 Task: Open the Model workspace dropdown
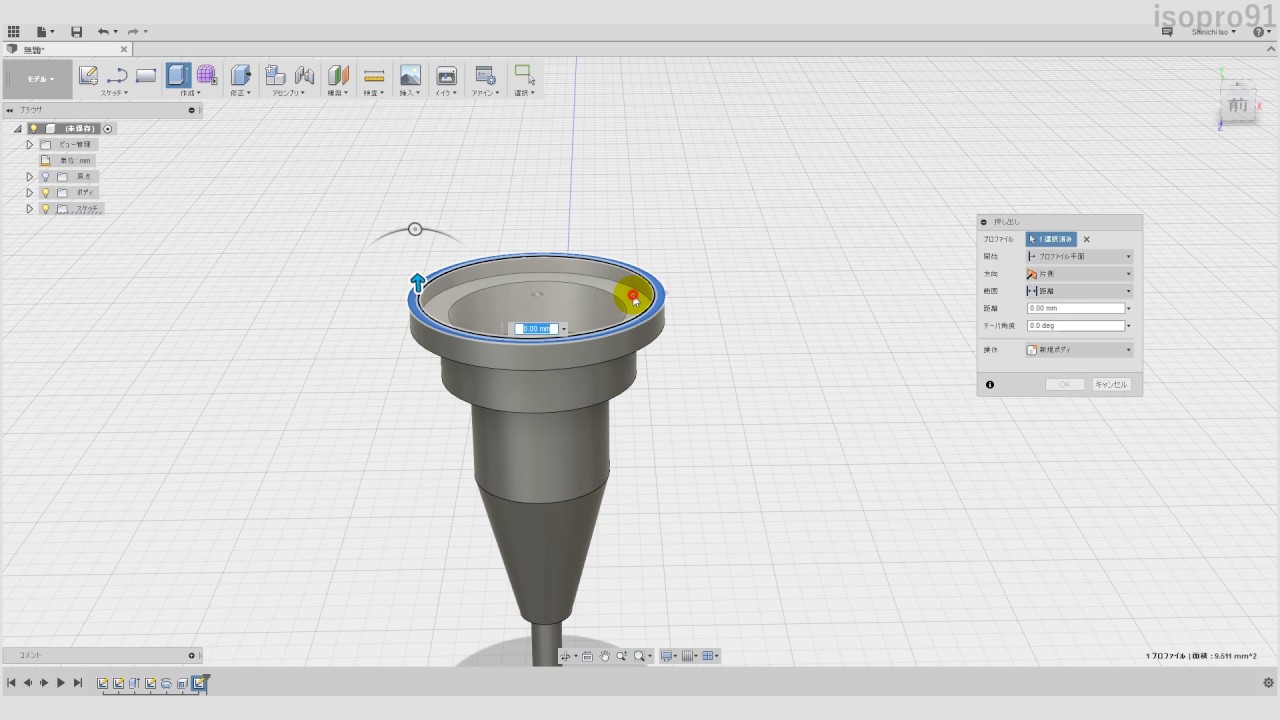[x=38, y=79]
